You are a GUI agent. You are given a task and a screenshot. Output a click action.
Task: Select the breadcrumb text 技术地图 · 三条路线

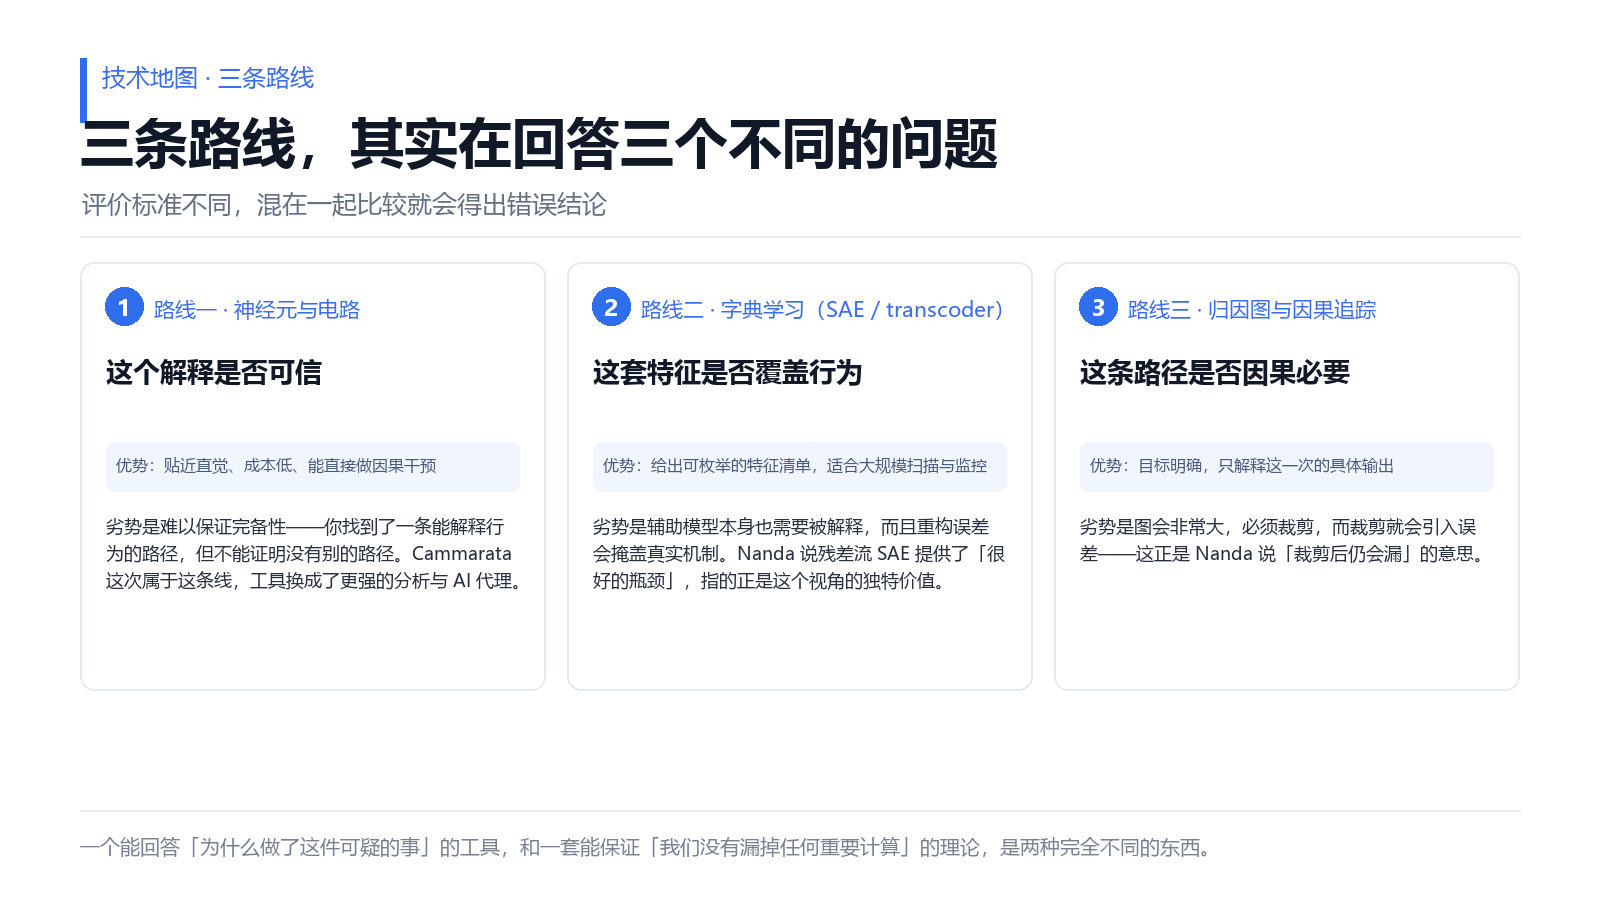click(208, 78)
